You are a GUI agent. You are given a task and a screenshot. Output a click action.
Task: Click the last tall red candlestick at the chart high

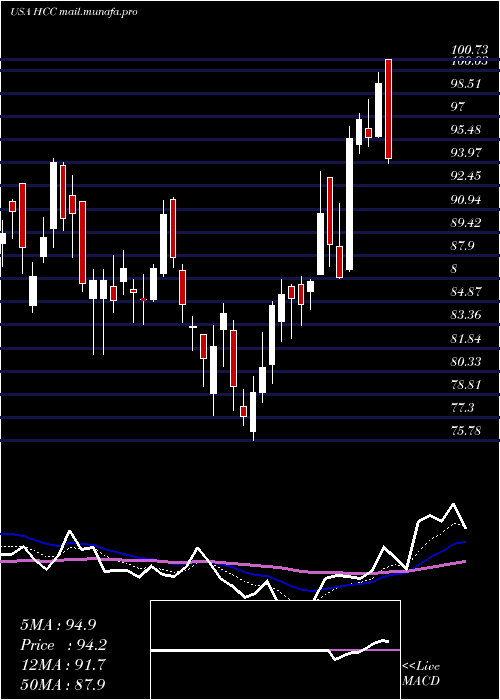tap(388, 109)
